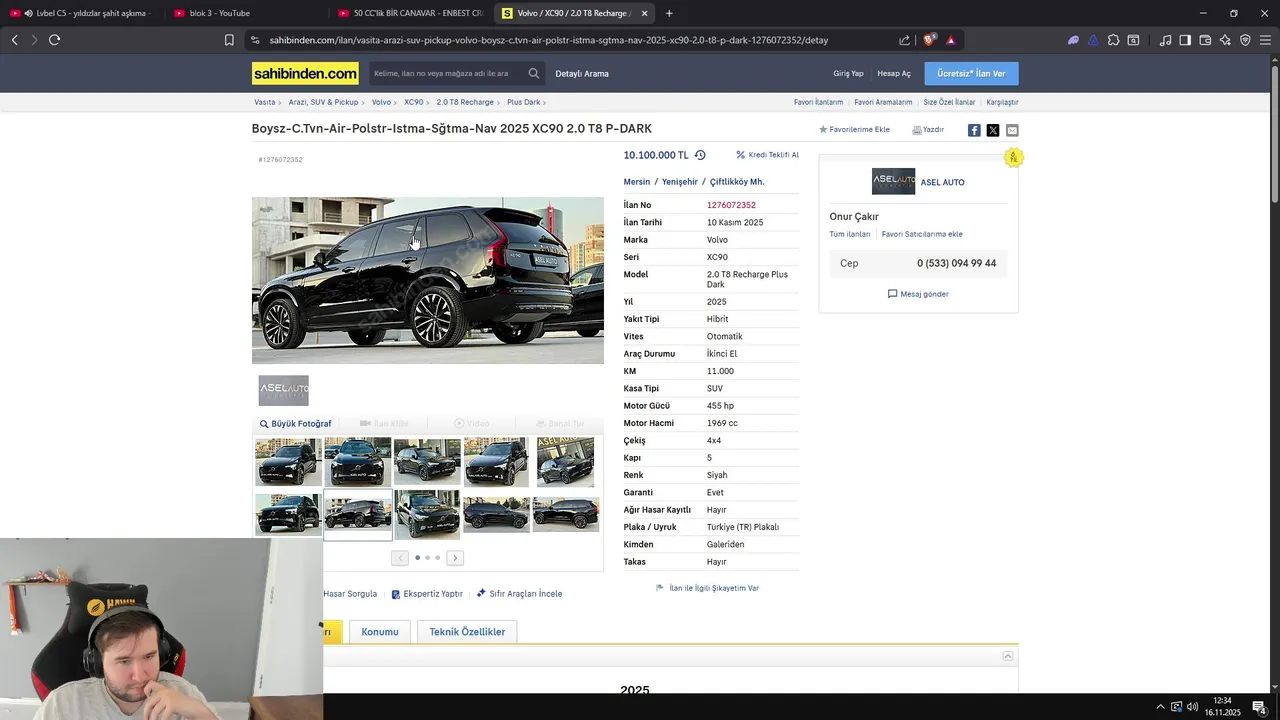Collapse the section with the up-chevron toggle
Viewport: 1280px width, 720px height.
click(1008, 656)
